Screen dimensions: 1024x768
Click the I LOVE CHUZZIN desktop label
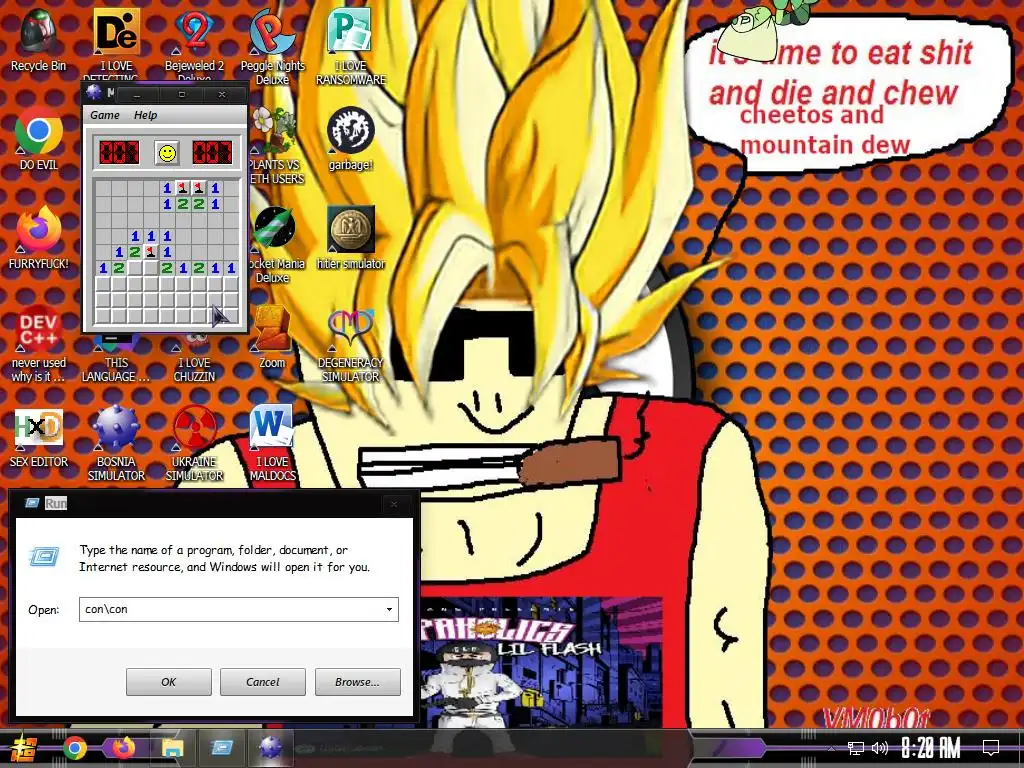pyautogui.click(x=194, y=370)
